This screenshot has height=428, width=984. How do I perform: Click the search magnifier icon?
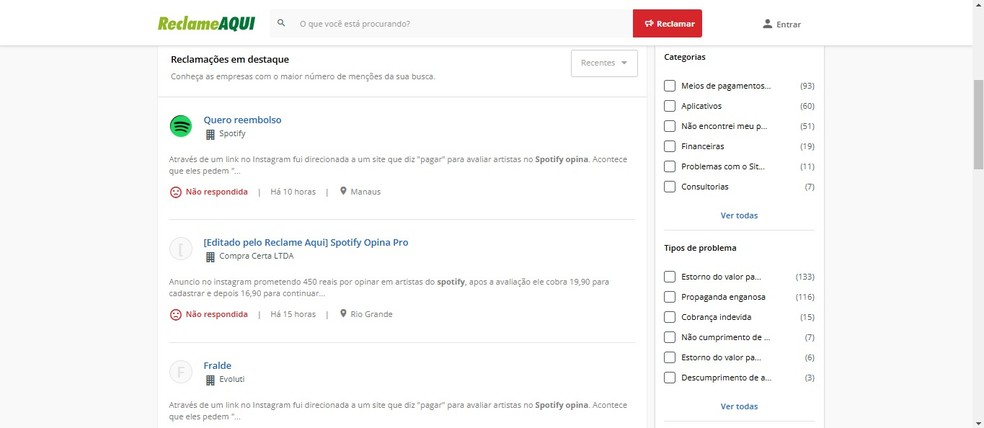[281, 23]
